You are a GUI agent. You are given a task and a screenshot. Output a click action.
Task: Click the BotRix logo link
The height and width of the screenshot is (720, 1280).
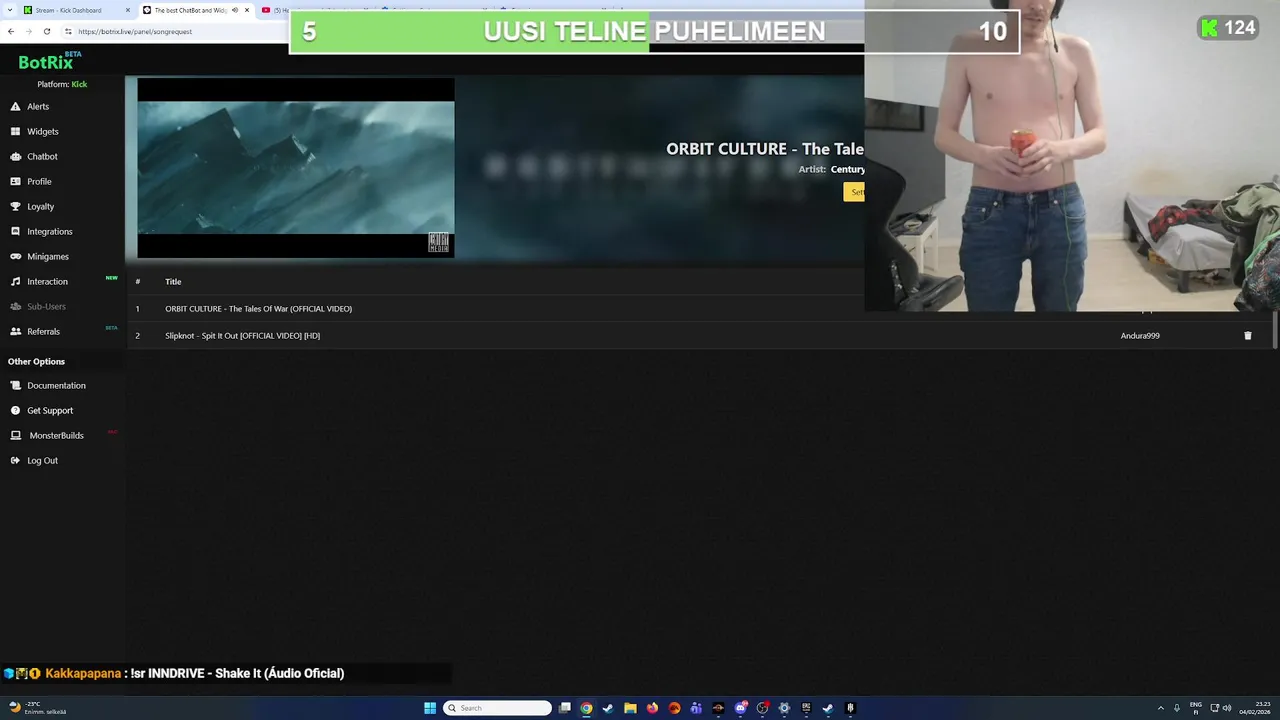click(x=49, y=61)
